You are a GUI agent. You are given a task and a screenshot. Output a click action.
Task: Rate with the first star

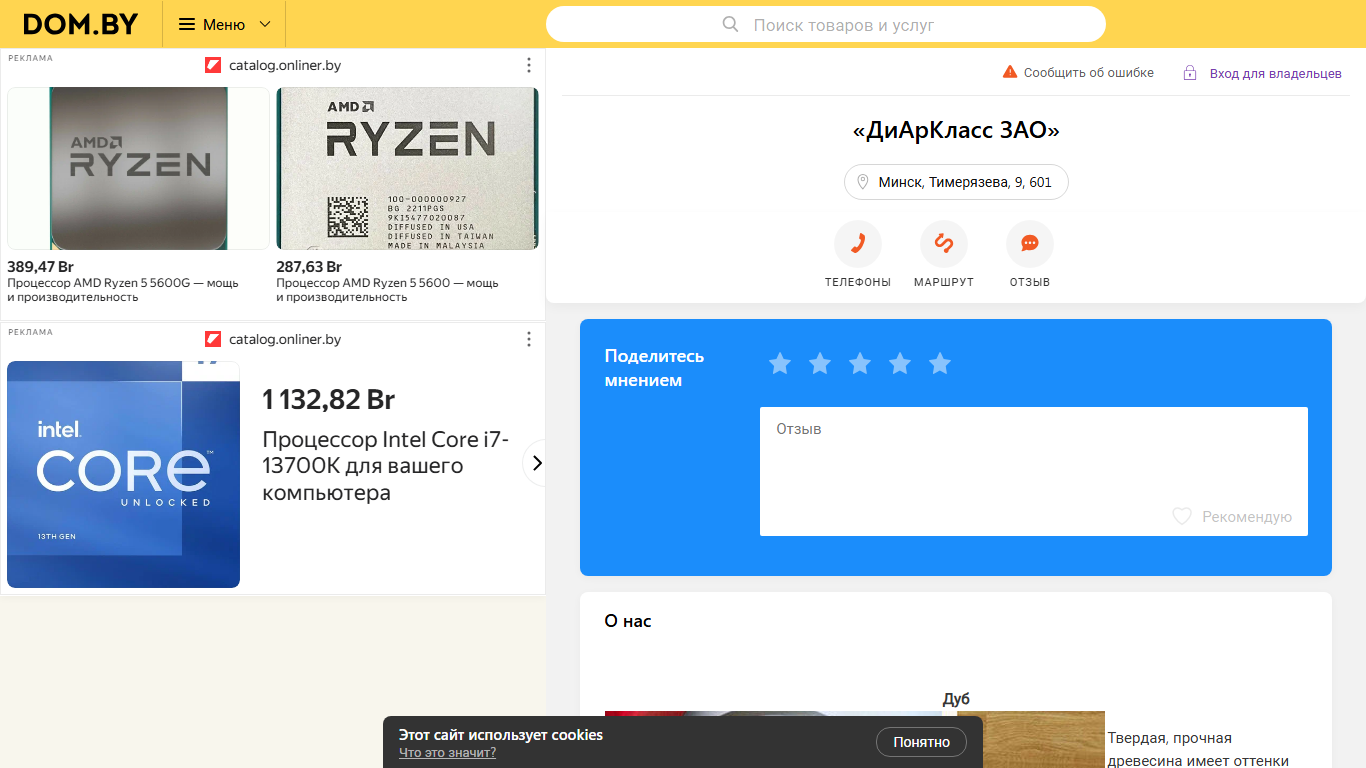coord(780,364)
